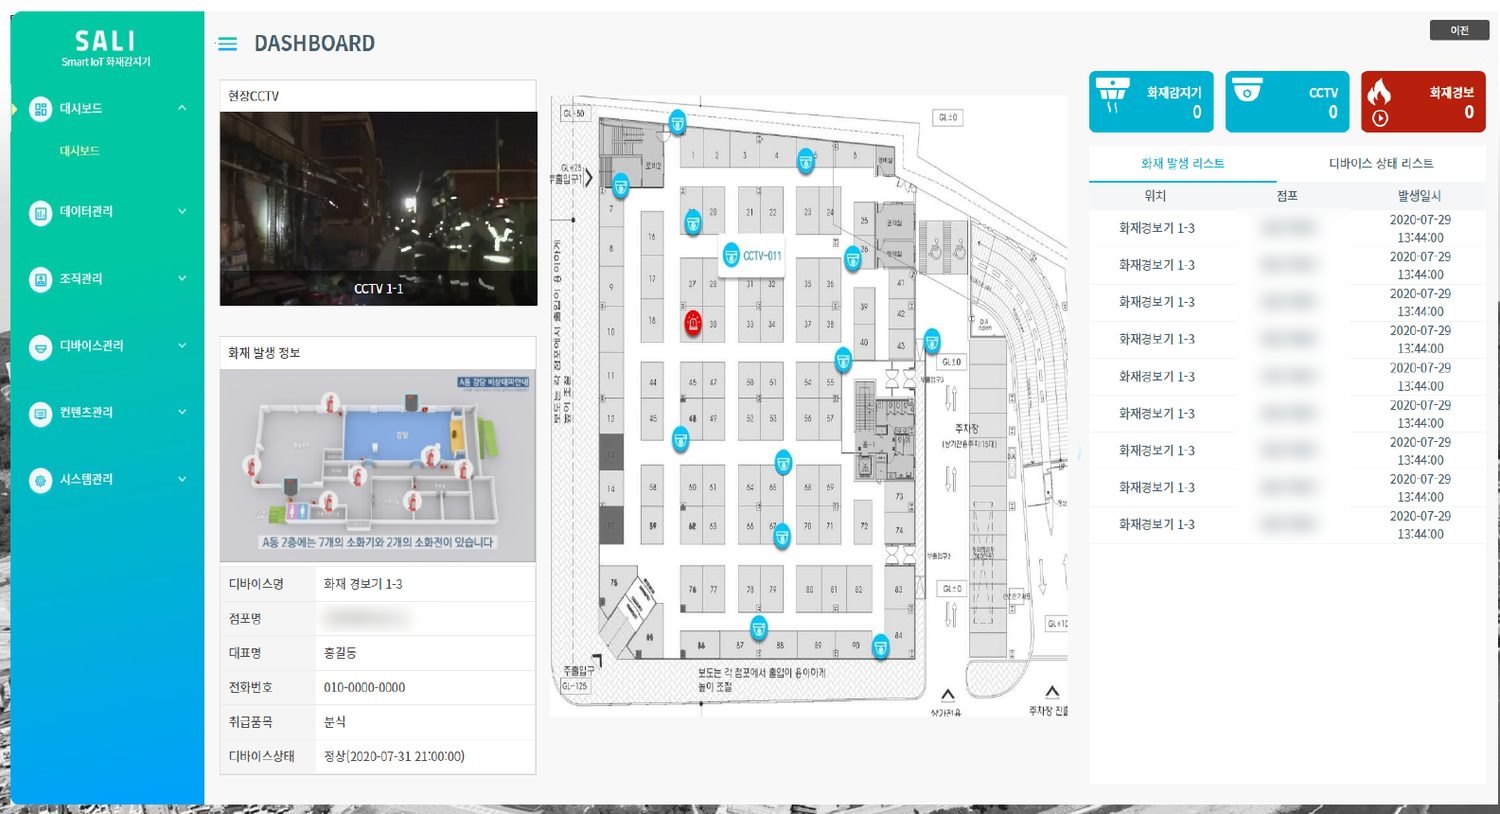The width and height of the screenshot is (1500, 814).
Task: Click the red fire alarm marker near store 30
Action: pos(693,323)
